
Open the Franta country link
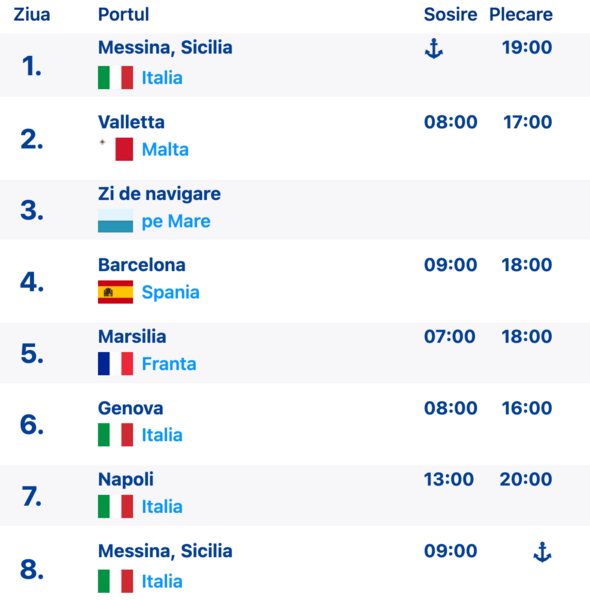169,364
